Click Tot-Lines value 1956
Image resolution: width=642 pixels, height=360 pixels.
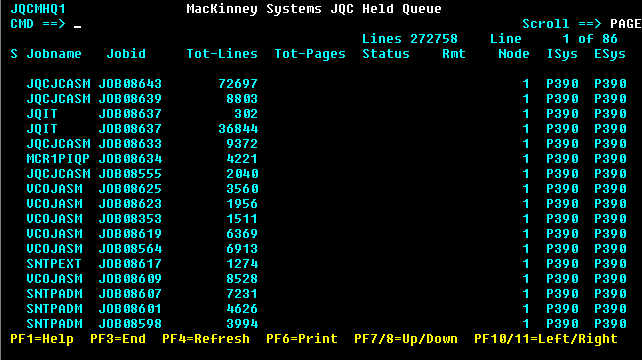coord(242,204)
